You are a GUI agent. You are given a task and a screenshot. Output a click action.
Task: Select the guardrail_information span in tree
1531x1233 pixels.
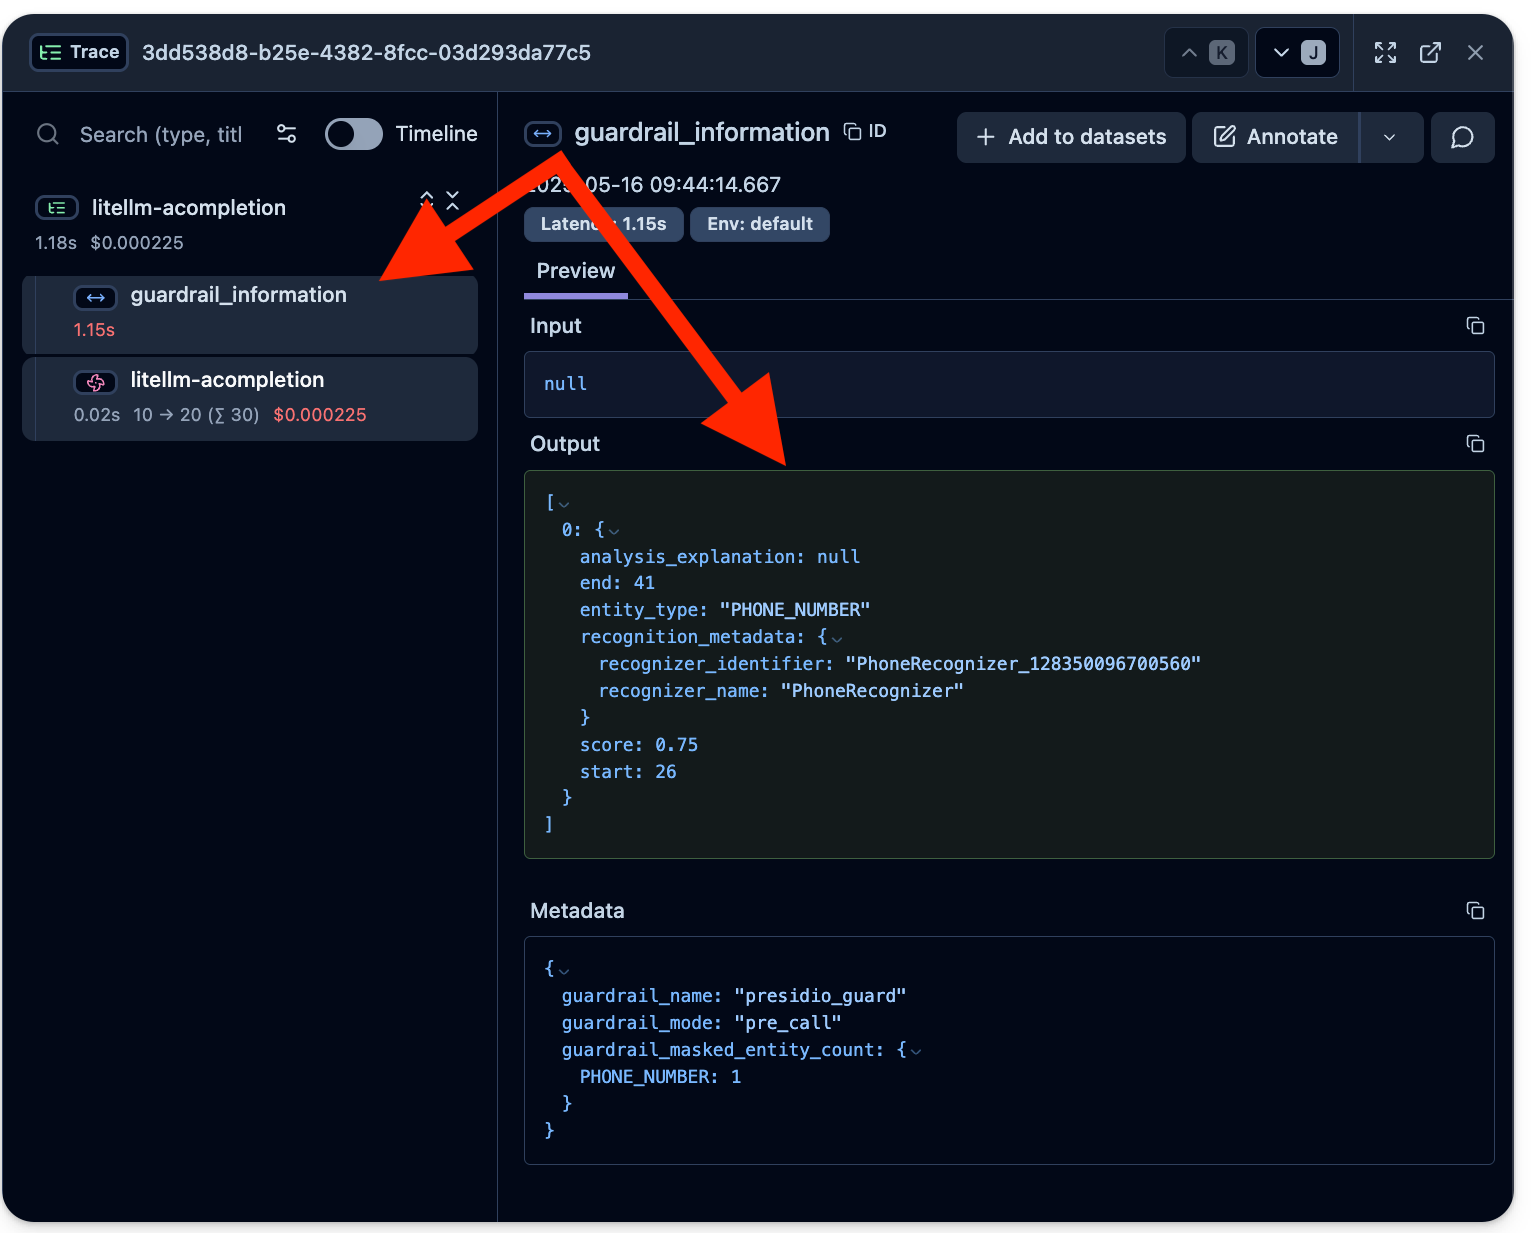(238, 296)
